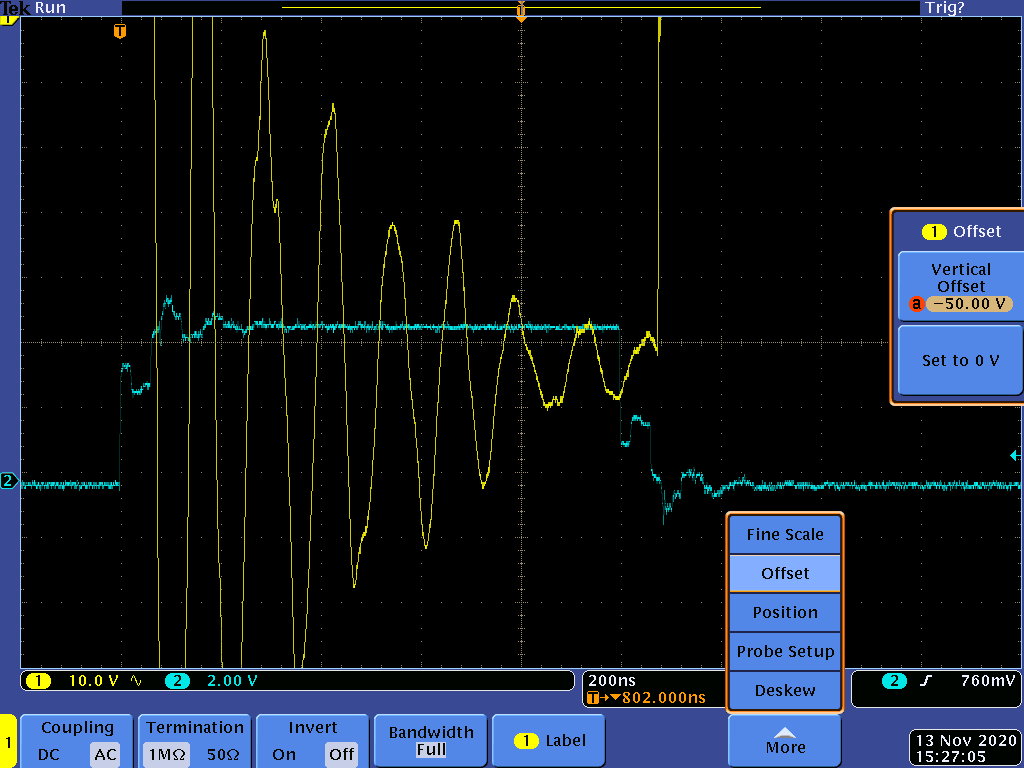Screen dimensions: 1024x768
Task: Select the orange trigger position marker at top center
Action: point(520,11)
